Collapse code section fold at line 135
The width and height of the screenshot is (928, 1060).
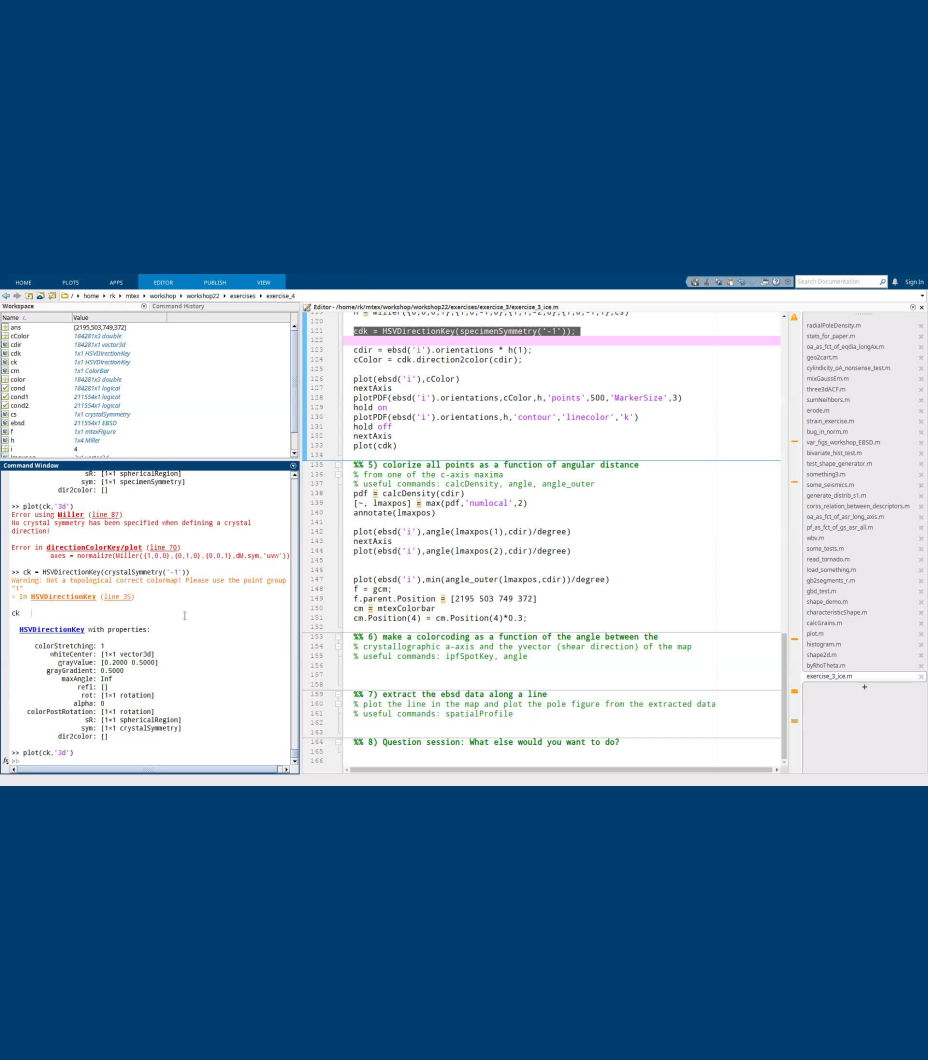pyautogui.click(x=338, y=465)
